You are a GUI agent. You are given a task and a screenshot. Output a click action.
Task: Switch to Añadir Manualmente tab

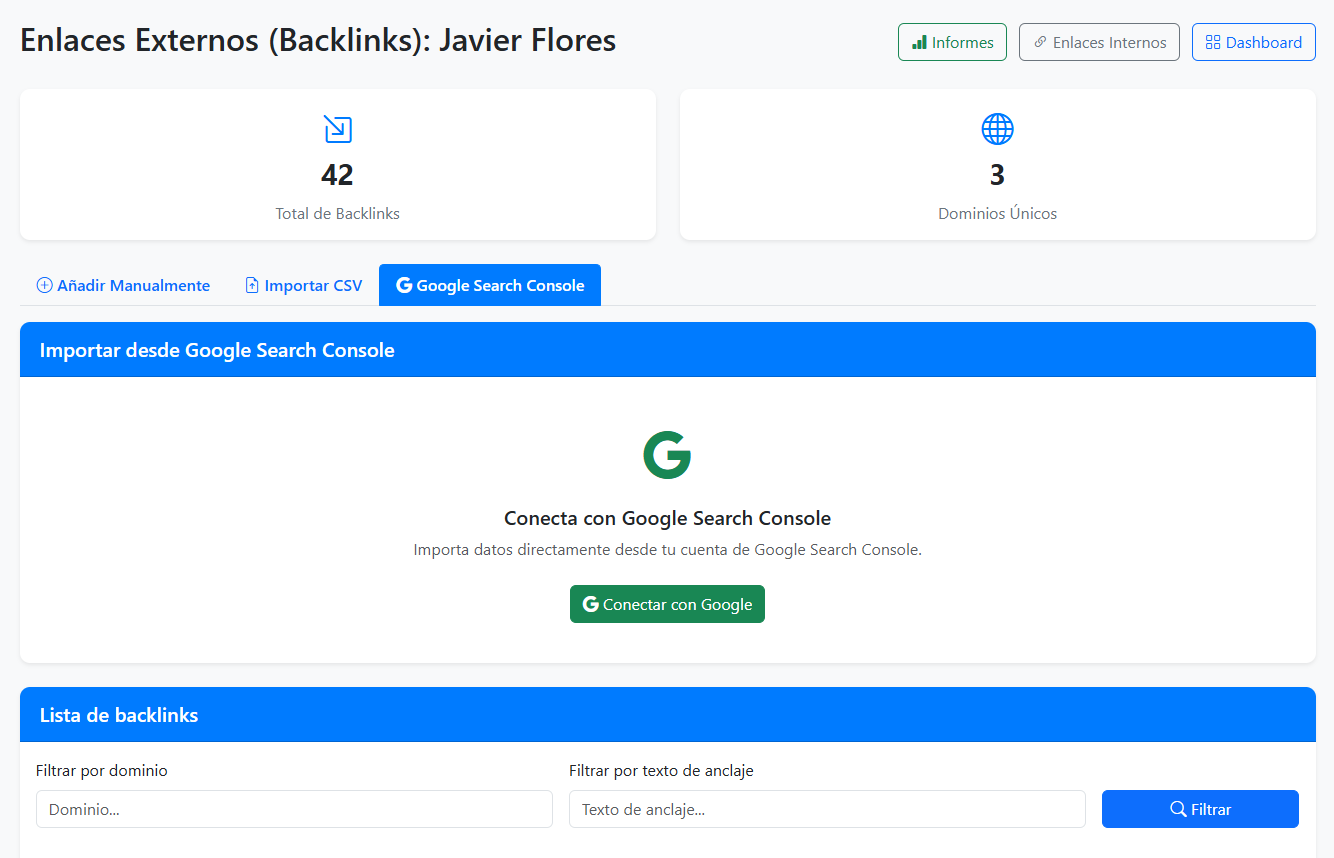[x=123, y=285]
